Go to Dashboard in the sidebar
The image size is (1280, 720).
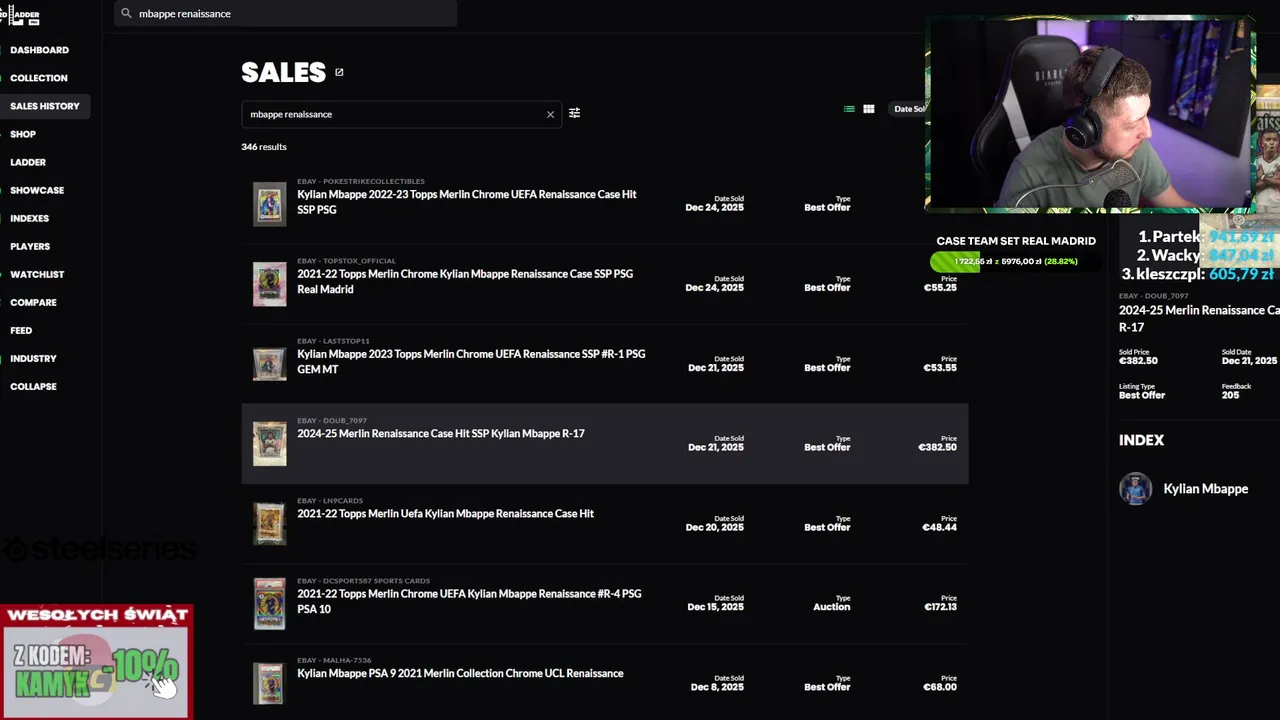click(x=39, y=50)
